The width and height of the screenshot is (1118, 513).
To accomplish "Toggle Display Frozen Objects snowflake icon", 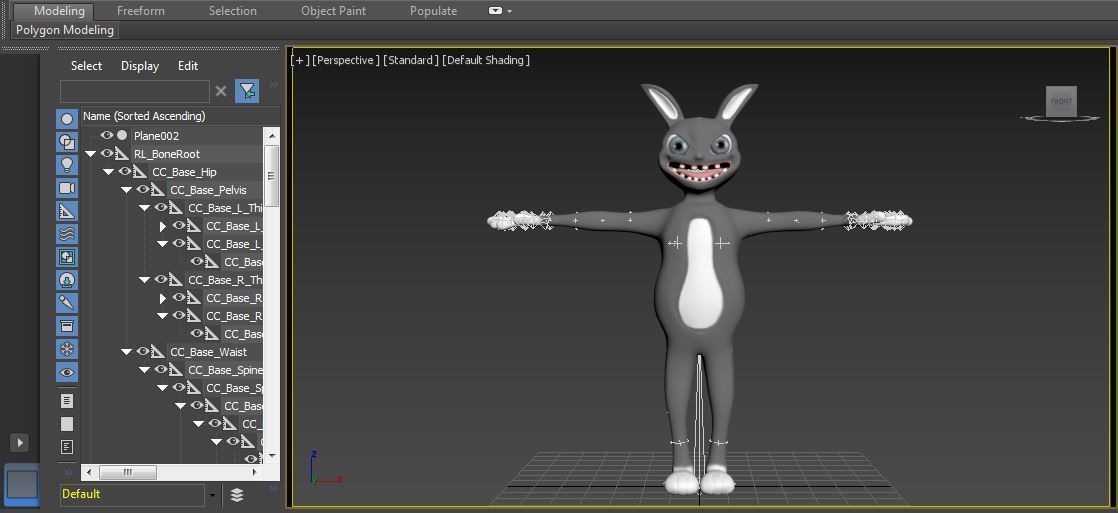I will [x=67, y=349].
